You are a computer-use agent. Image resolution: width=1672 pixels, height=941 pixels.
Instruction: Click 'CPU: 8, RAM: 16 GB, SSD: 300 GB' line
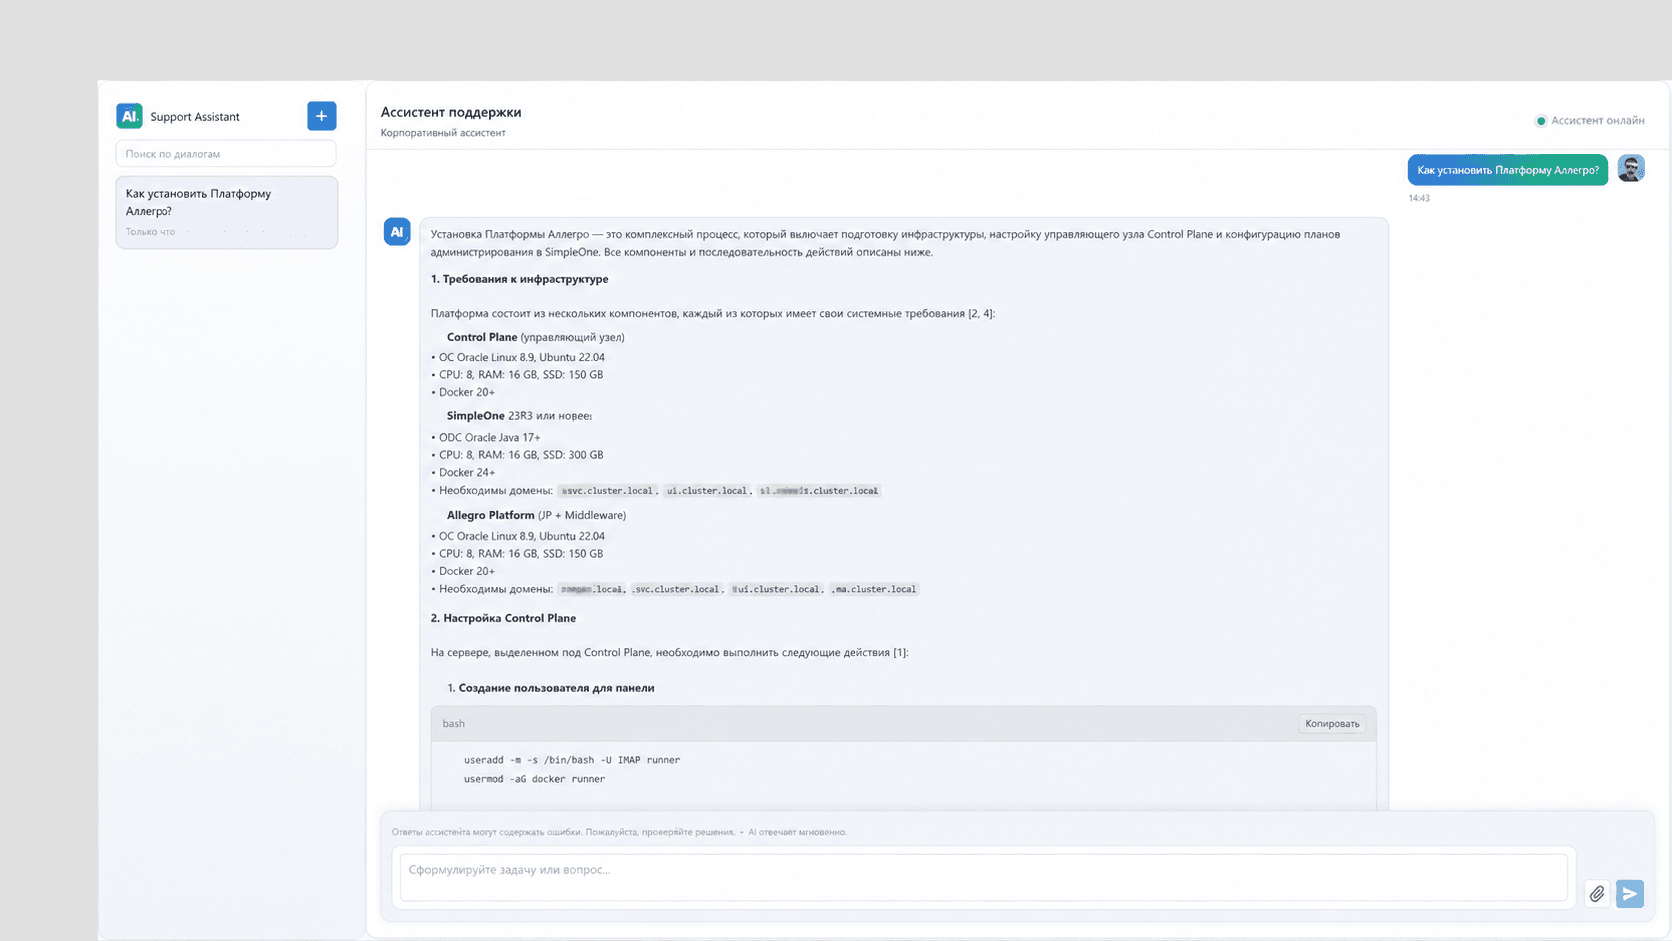pyautogui.click(x=517, y=455)
